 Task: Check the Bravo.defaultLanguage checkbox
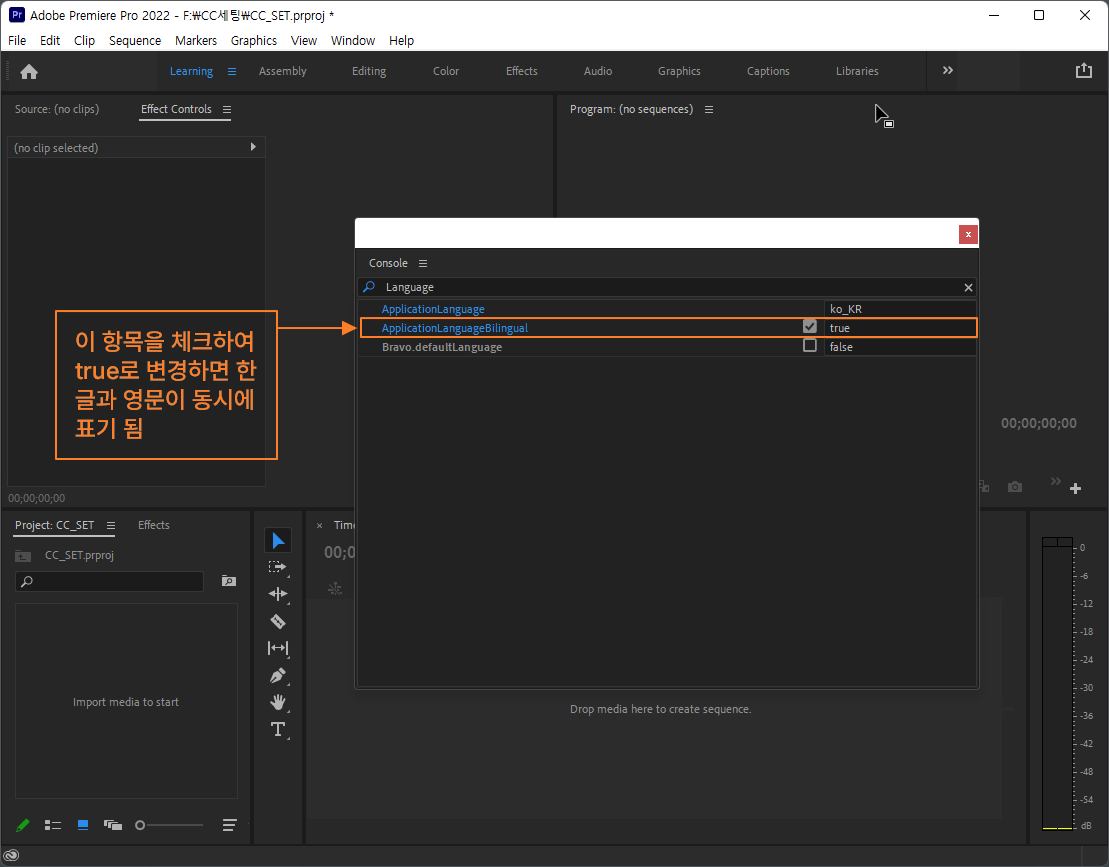point(810,346)
